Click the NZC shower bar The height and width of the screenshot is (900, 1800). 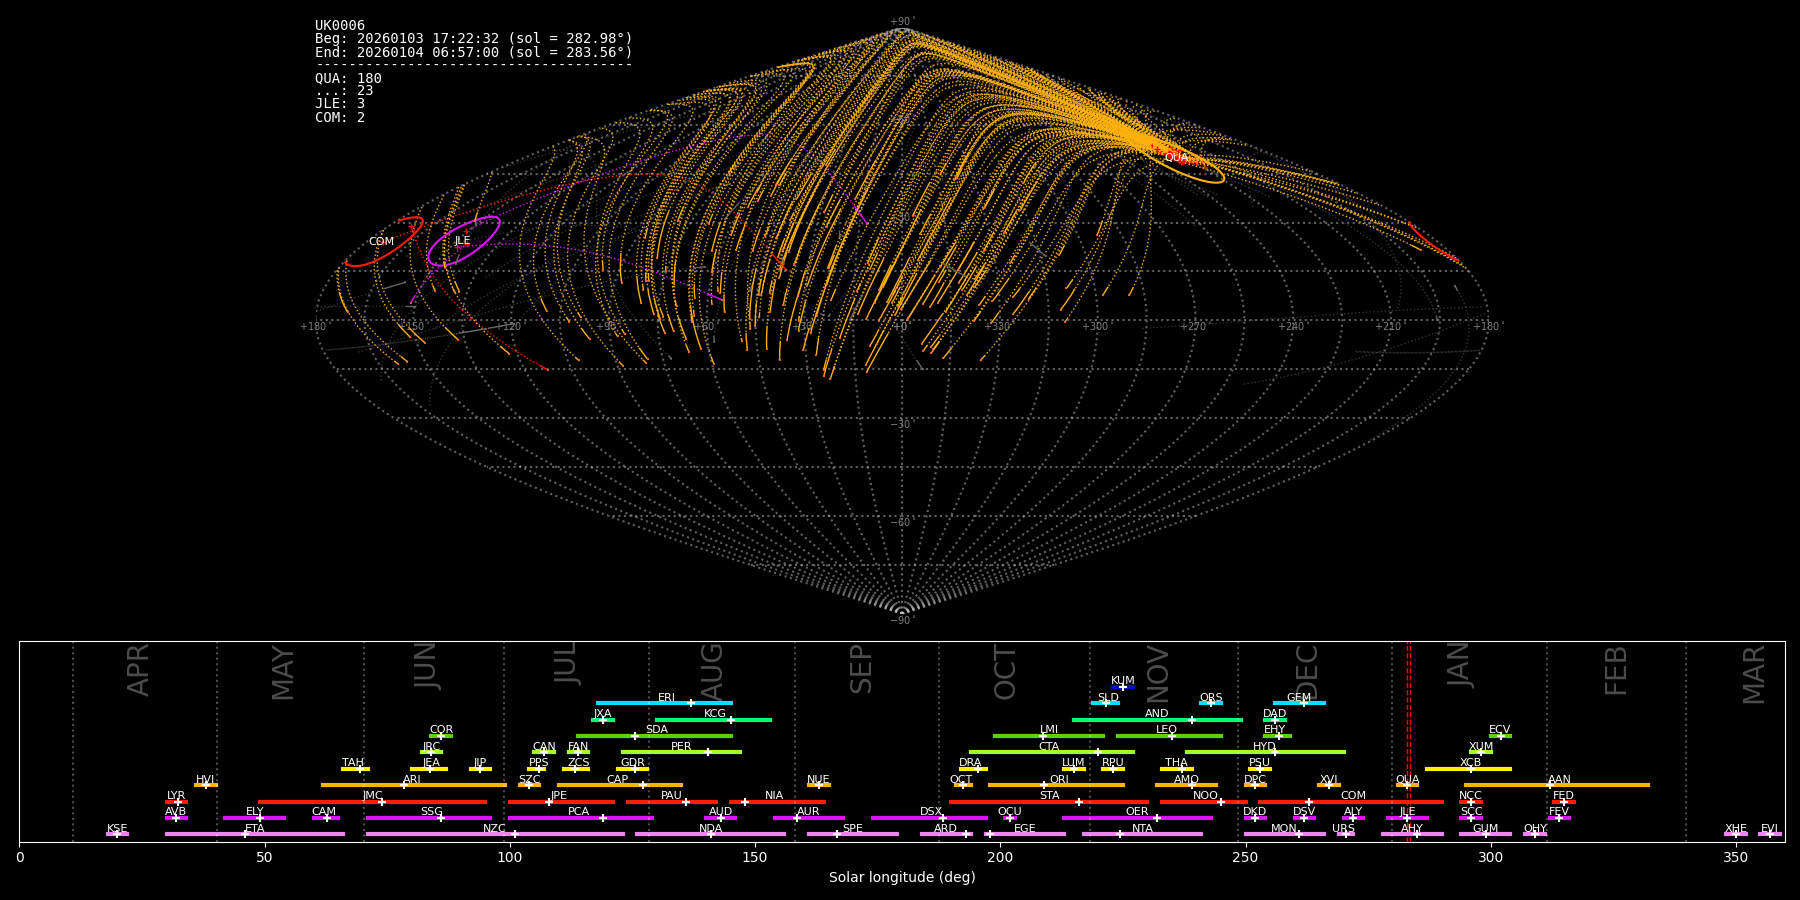[494, 834]
